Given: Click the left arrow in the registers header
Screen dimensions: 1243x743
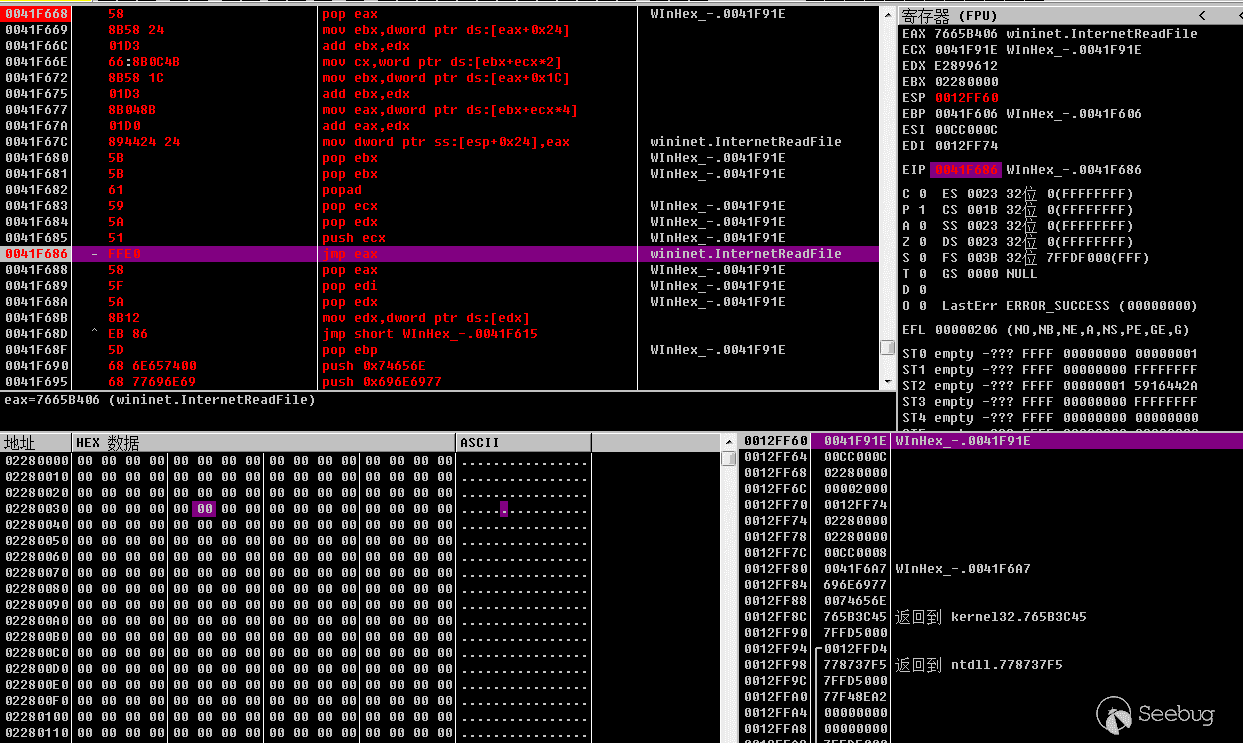Looking at the screenshot, I should click(x=1200, y=16).
